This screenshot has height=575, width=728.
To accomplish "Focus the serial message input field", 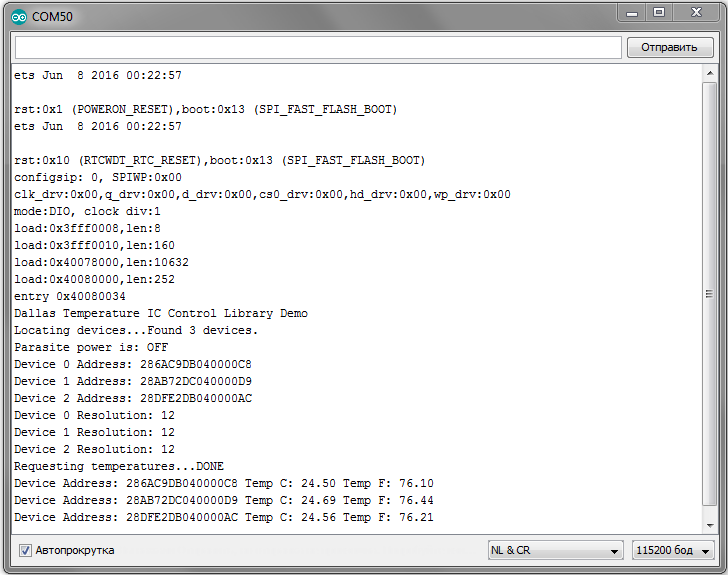I will tap(318, 47).
